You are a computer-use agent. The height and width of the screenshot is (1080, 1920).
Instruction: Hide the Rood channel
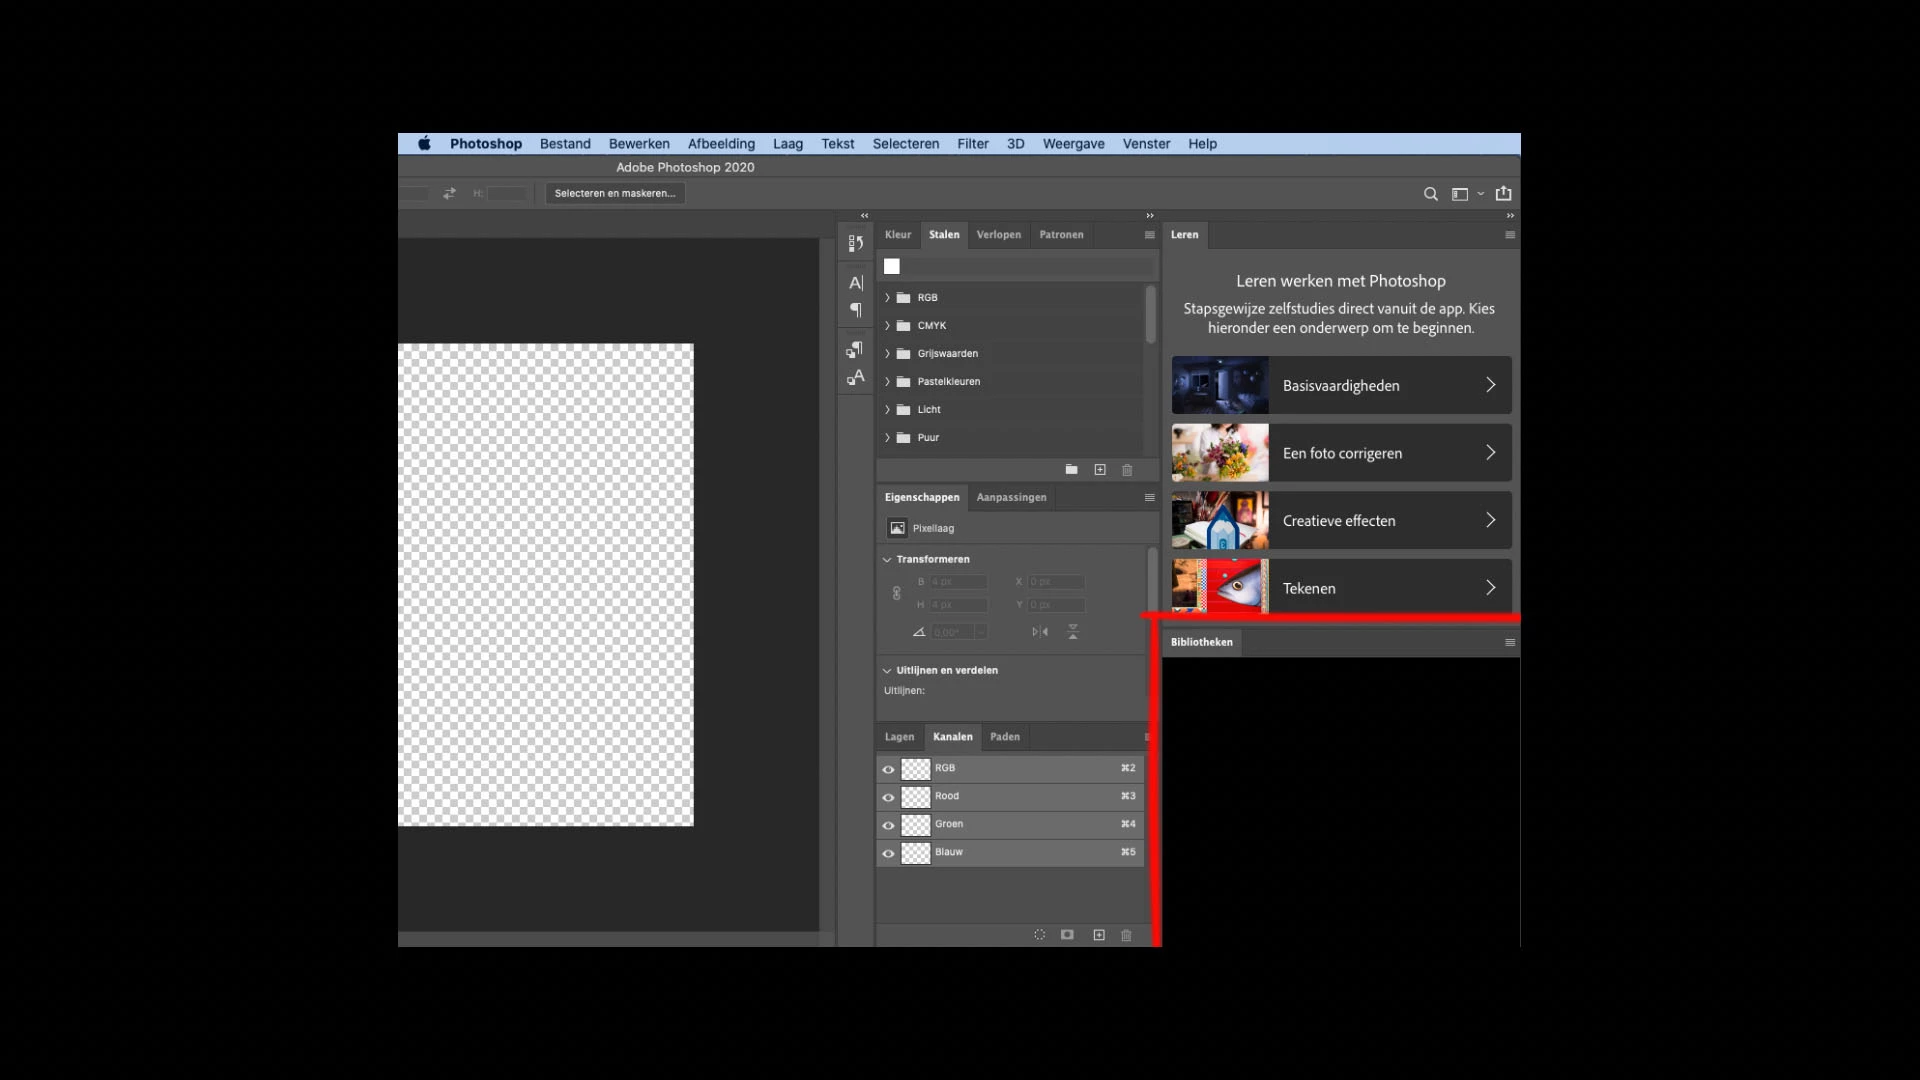(888, 797)
